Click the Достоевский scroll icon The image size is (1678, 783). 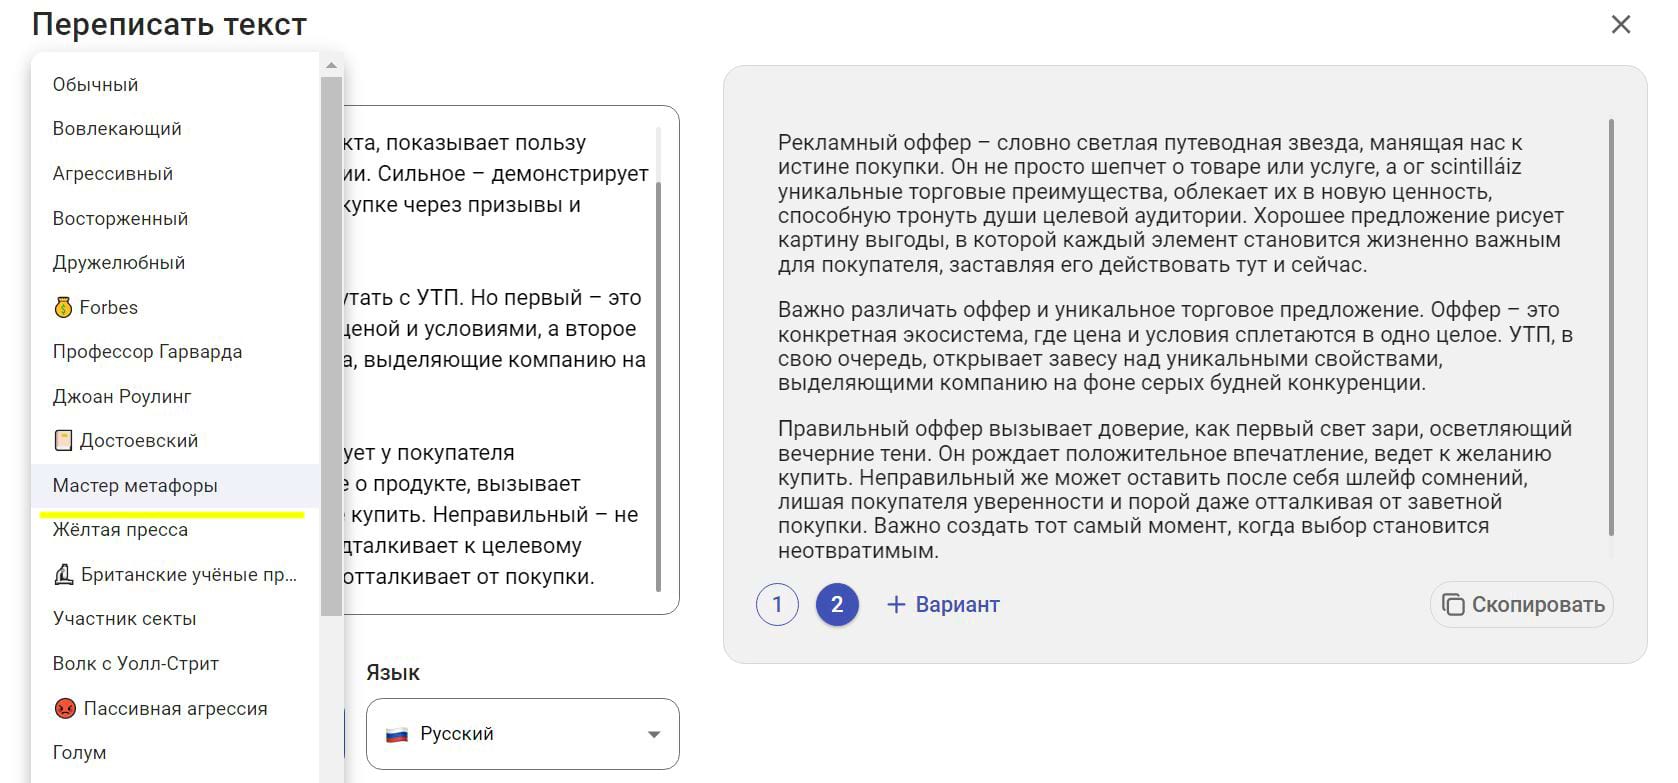(63, 440)
